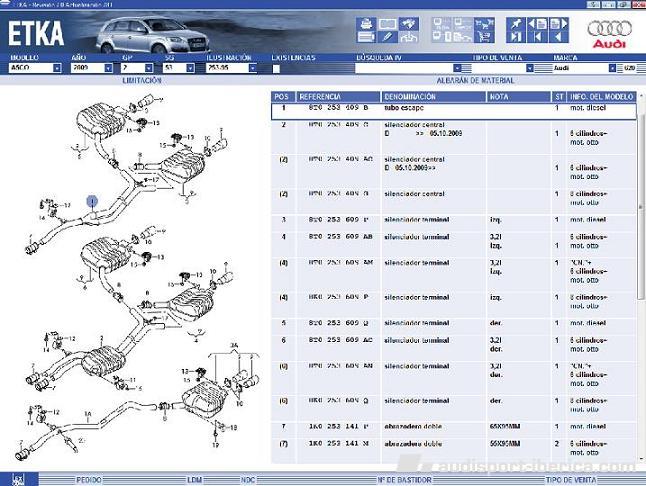The height and width of the screenshot is (486, 646).
Task: Open the Búsqueda IV dropdown arrow
Action: pyautogui.click(x=457, y=68)
